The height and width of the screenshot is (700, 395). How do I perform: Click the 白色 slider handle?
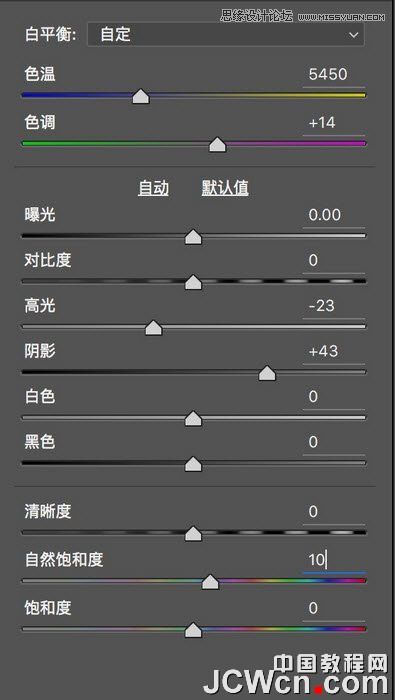coord(193,419)
